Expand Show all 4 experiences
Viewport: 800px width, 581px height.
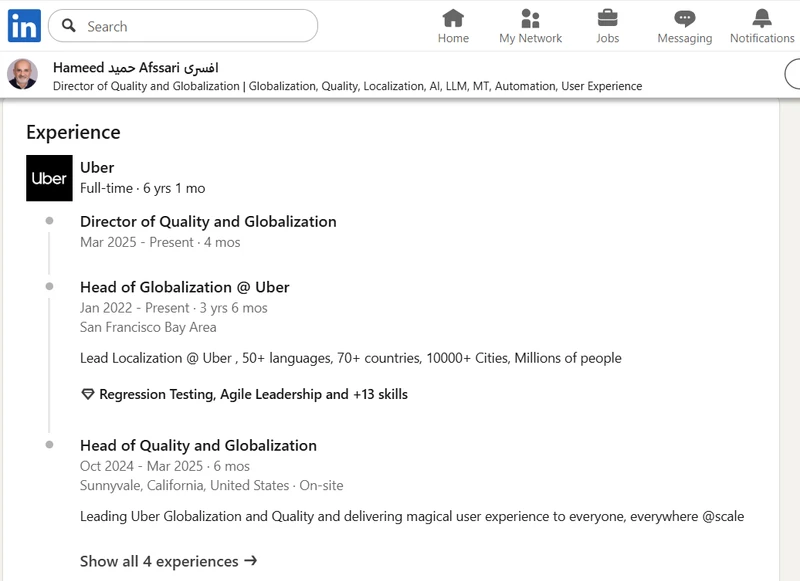click(168, 561)
